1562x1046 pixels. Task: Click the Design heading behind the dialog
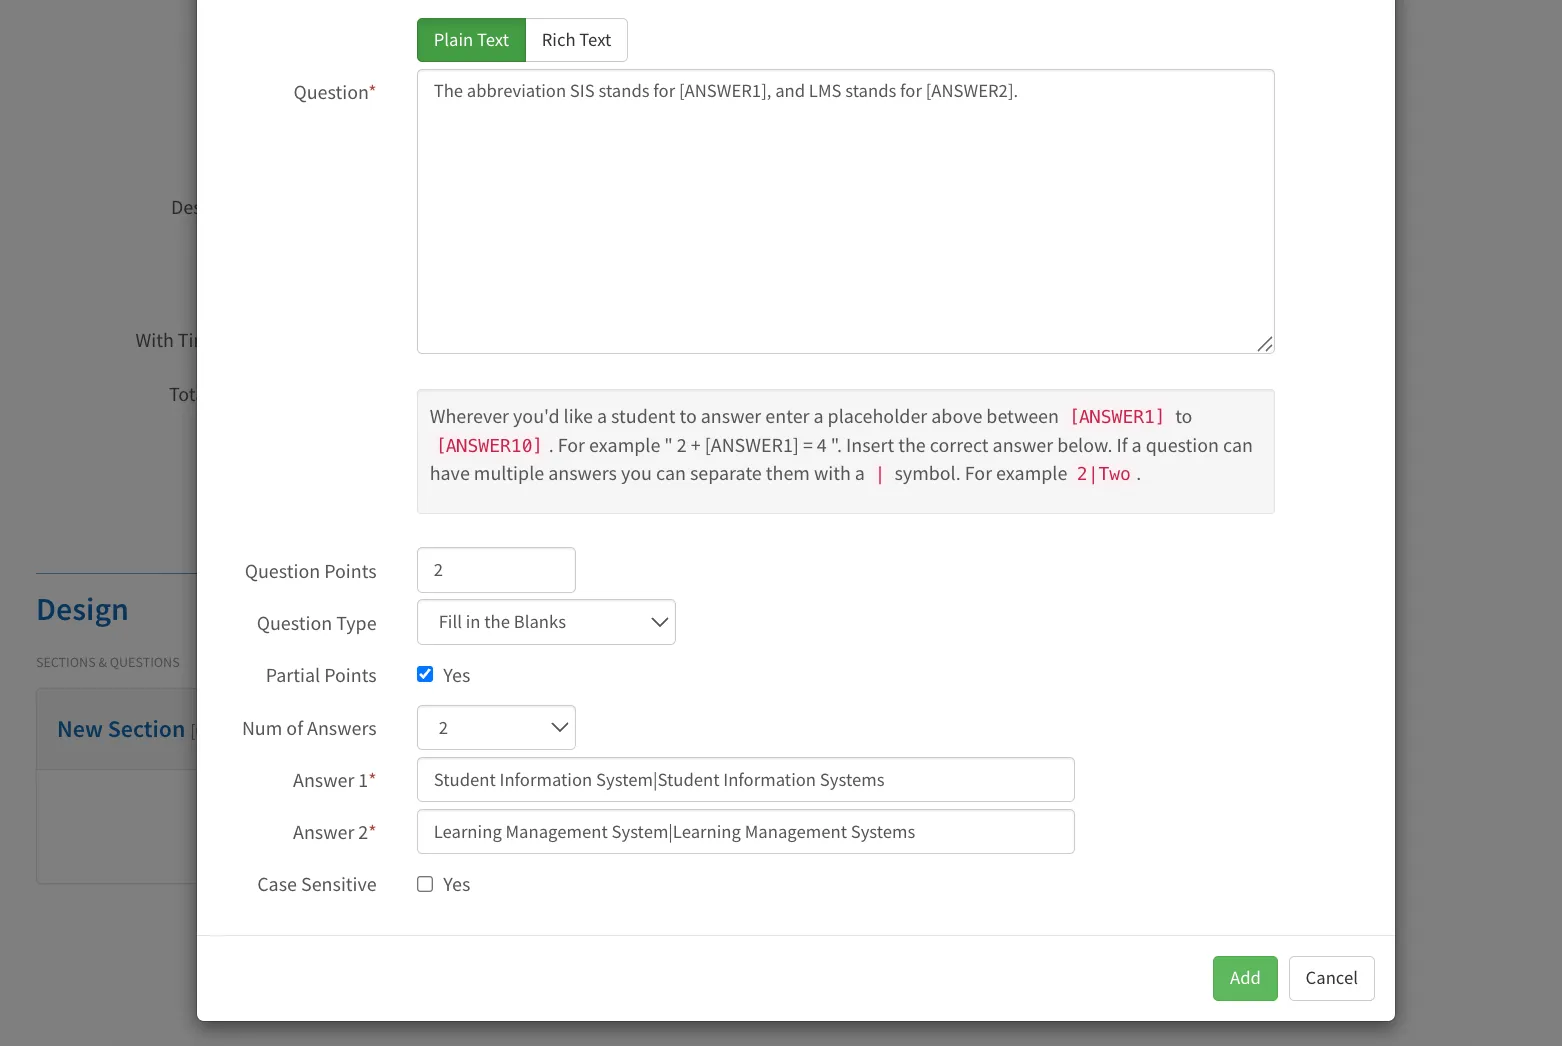[x=82, y=610]
